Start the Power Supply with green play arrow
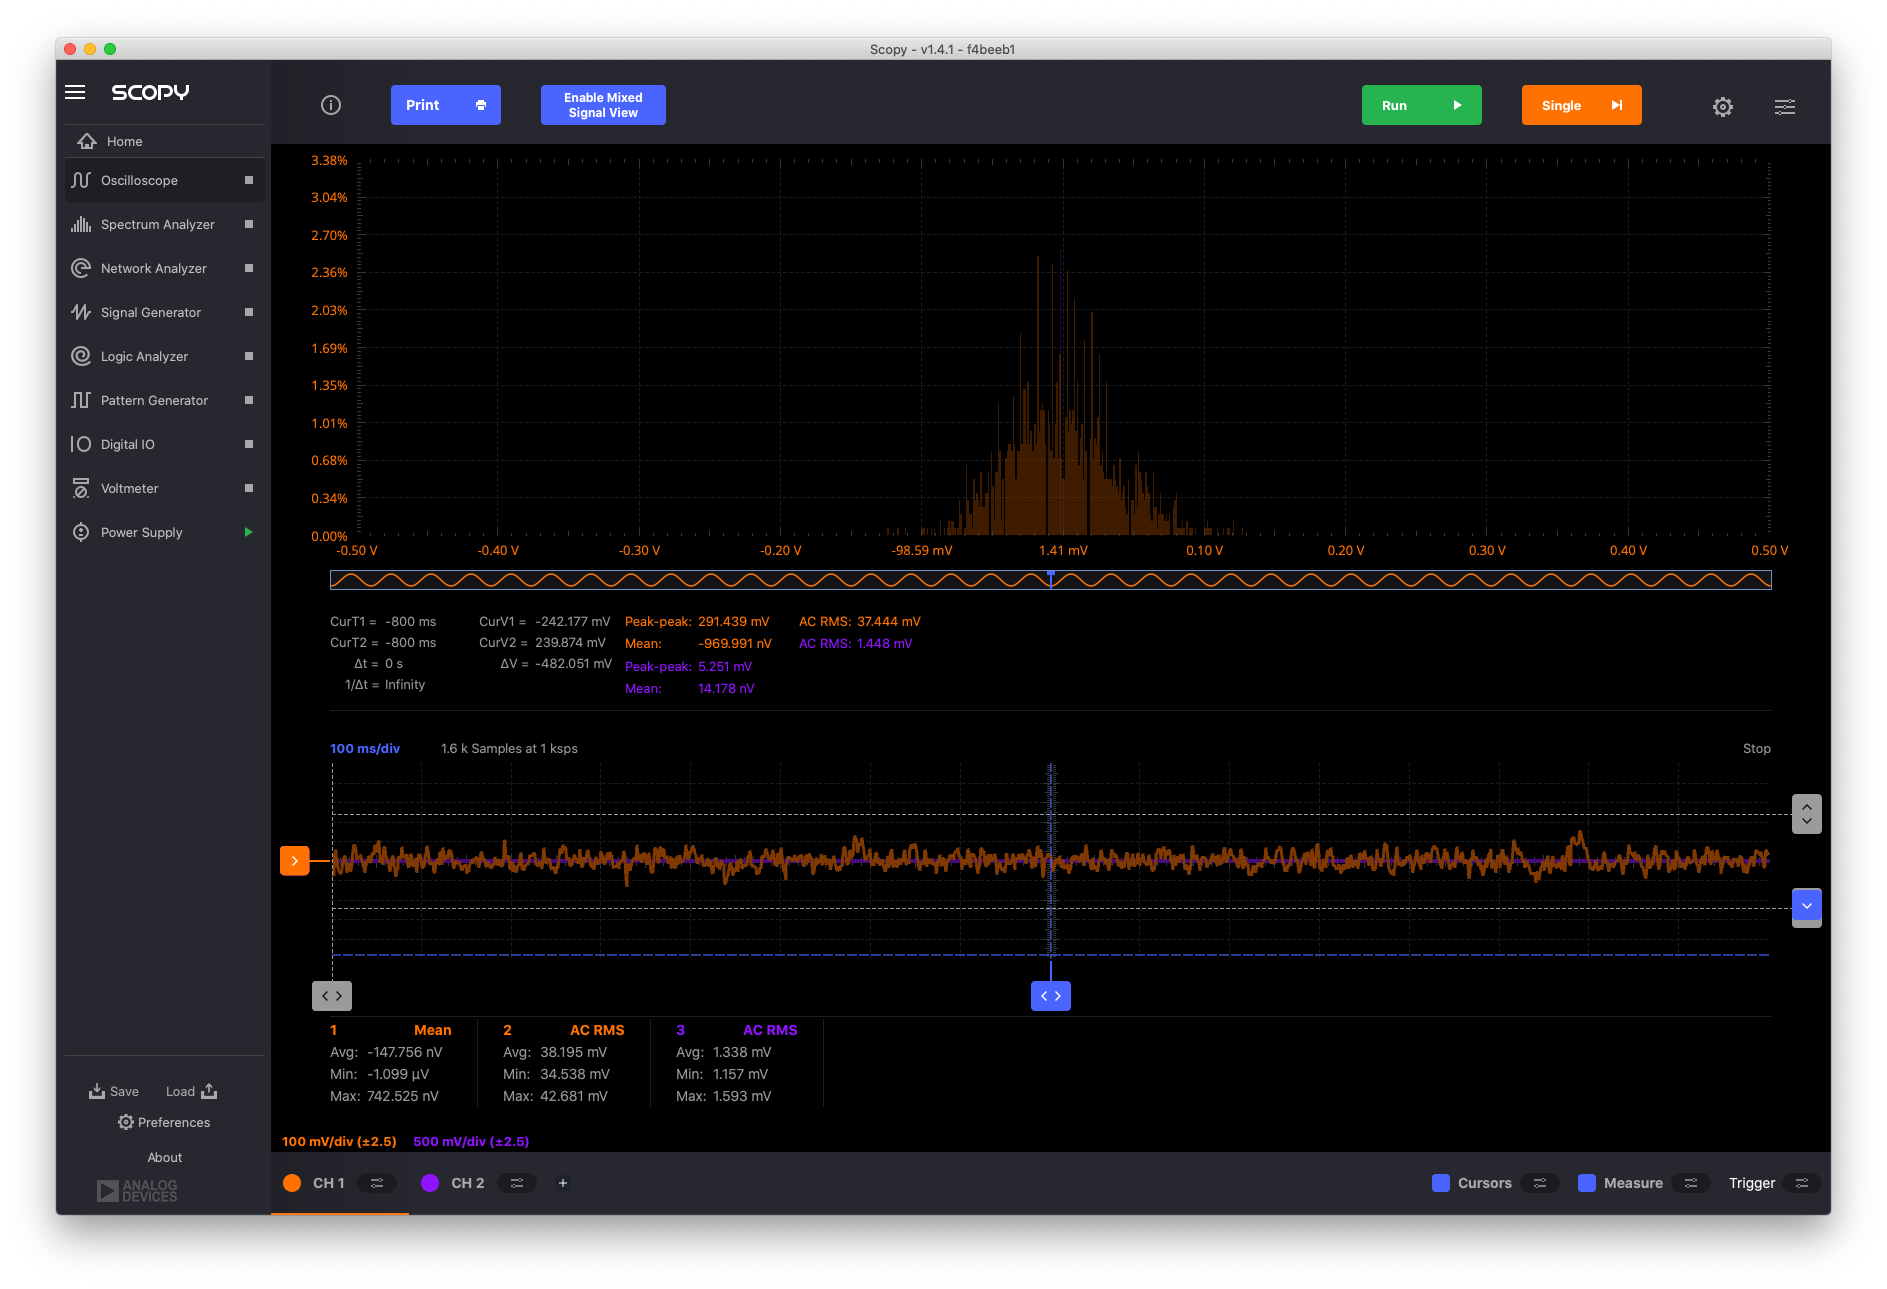 click(x=249, y=532)
